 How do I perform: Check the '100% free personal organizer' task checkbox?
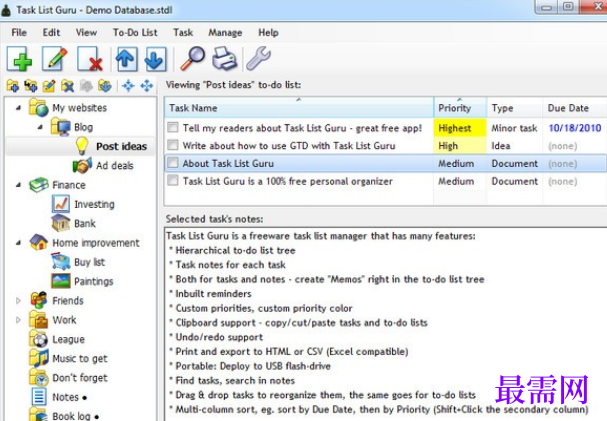point(173,181)
